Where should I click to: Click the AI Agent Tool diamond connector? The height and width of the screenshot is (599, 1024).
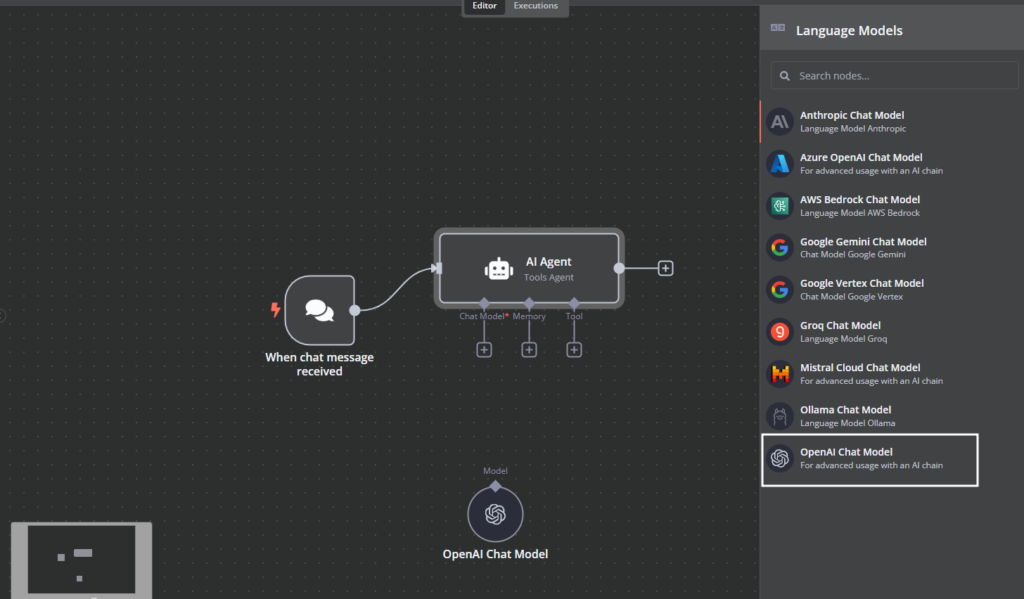(574, 302)
